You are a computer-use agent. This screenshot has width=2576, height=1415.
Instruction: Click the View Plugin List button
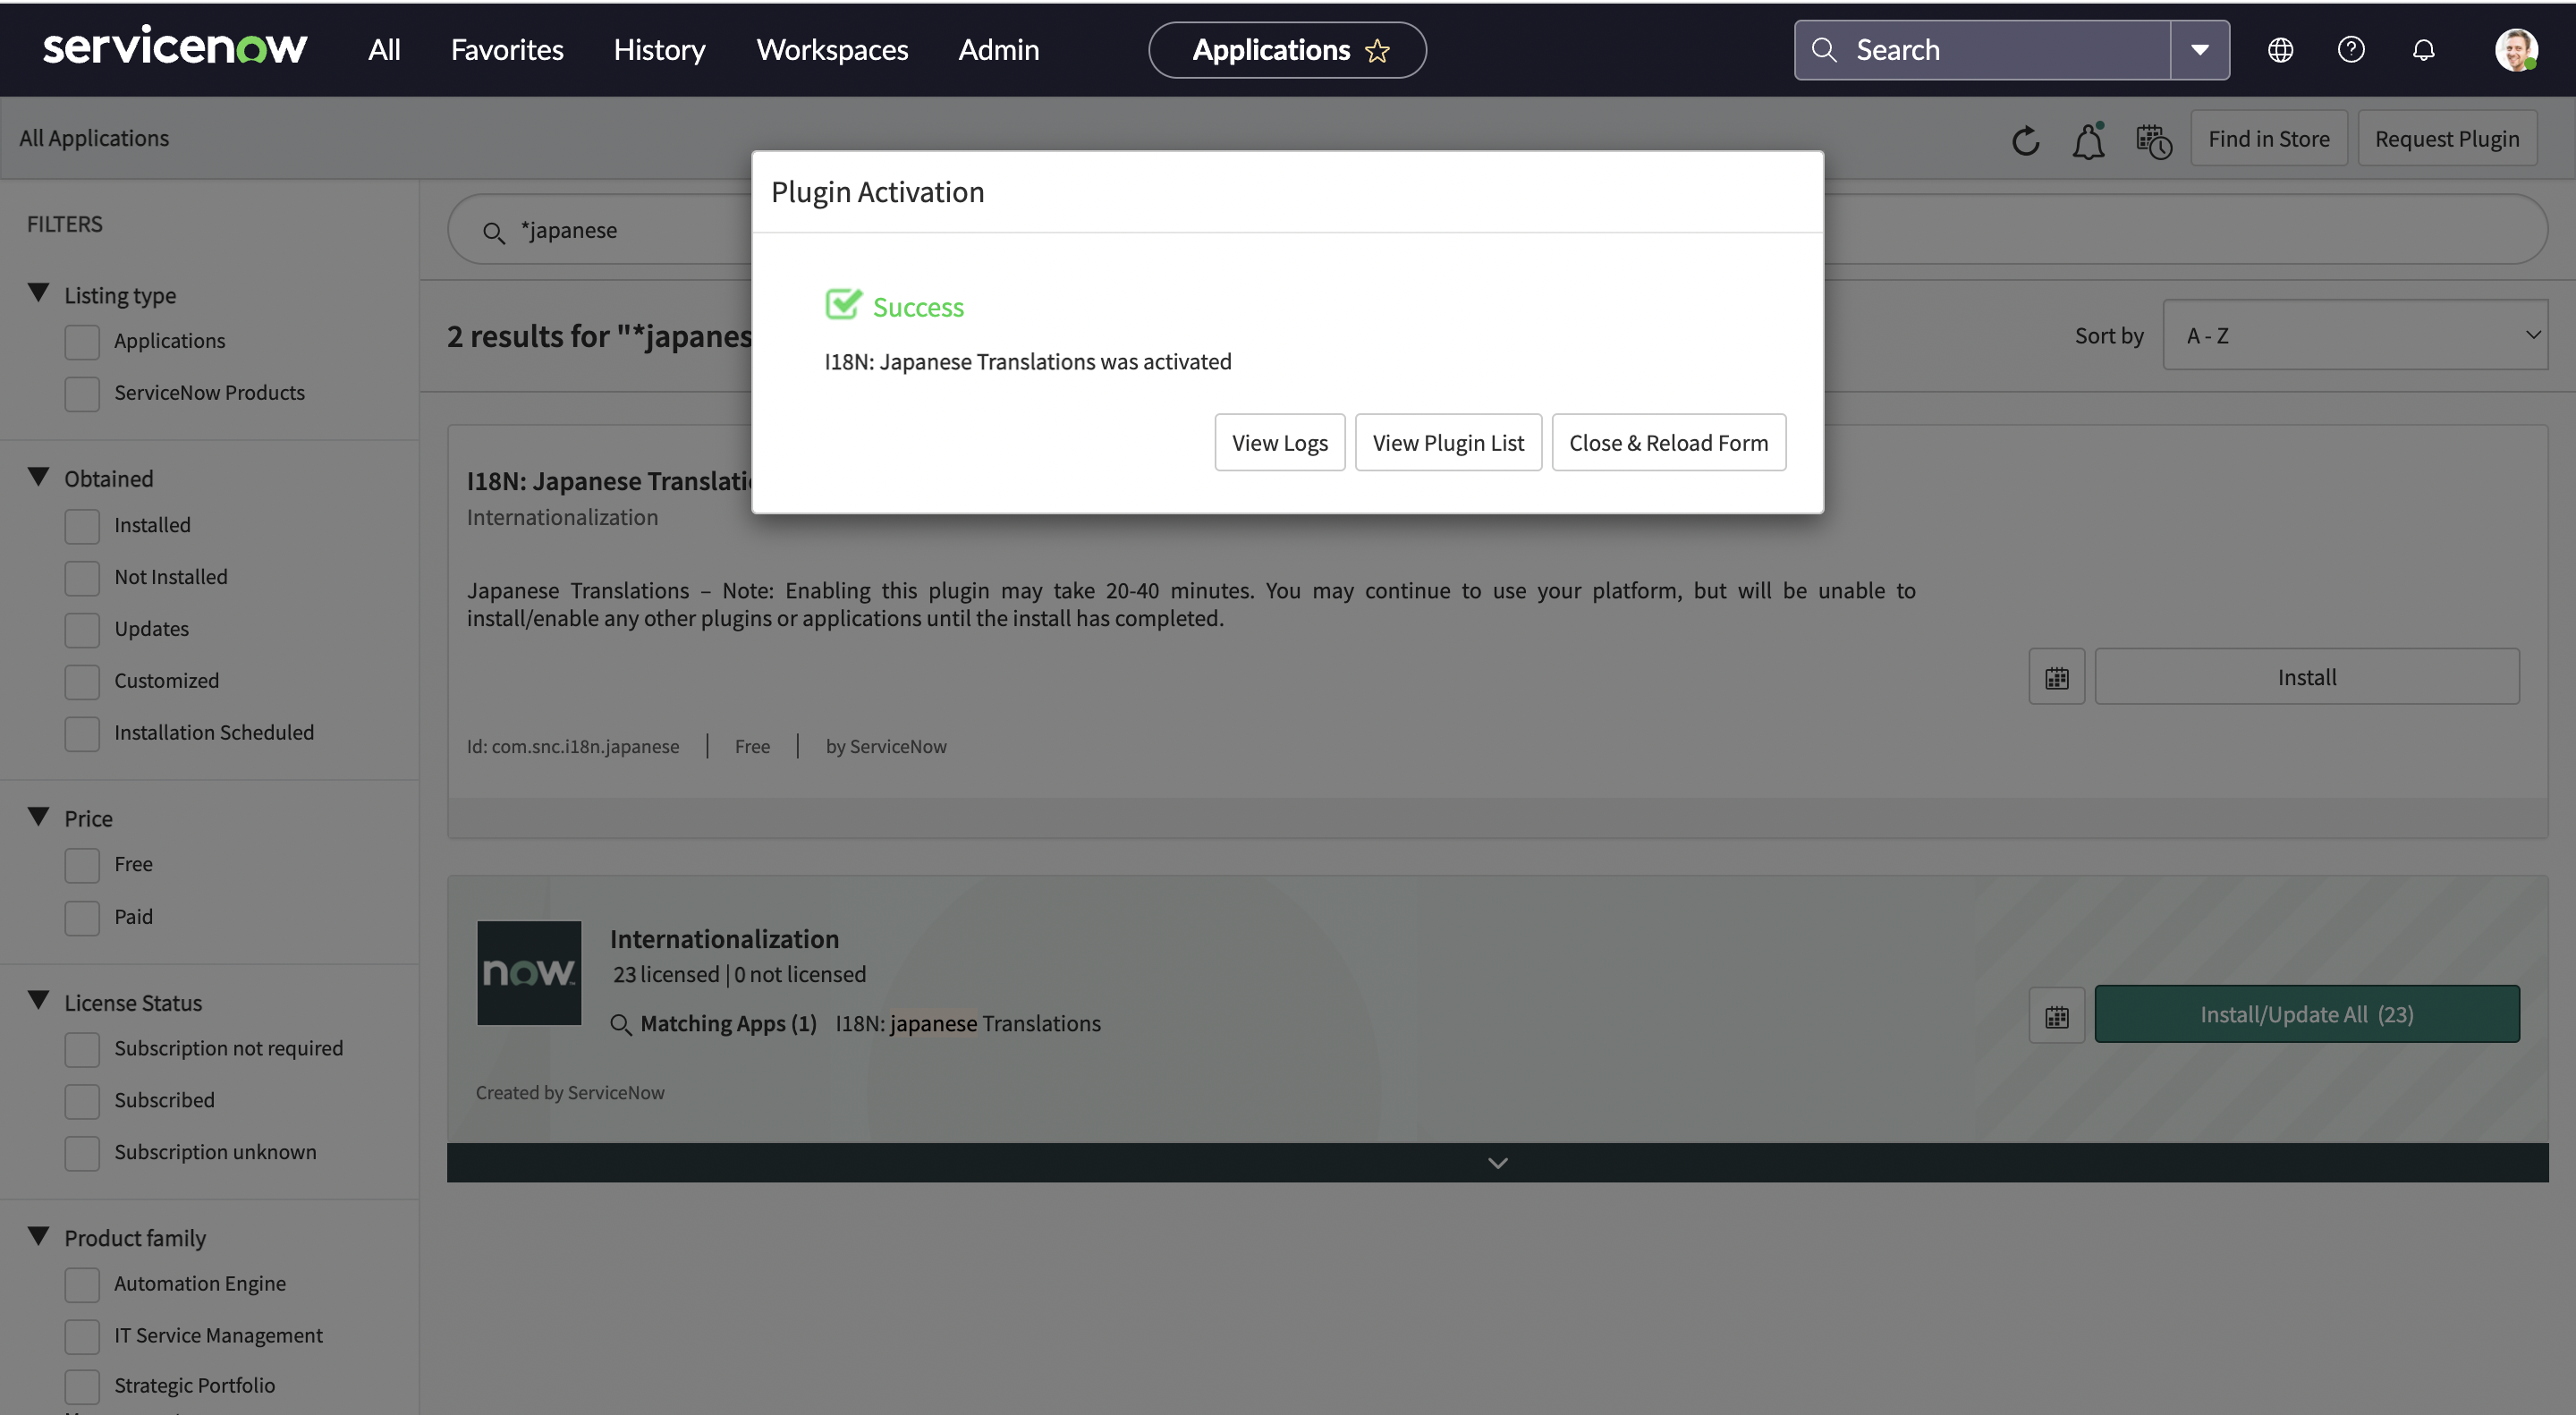[x=1447, y=442]
